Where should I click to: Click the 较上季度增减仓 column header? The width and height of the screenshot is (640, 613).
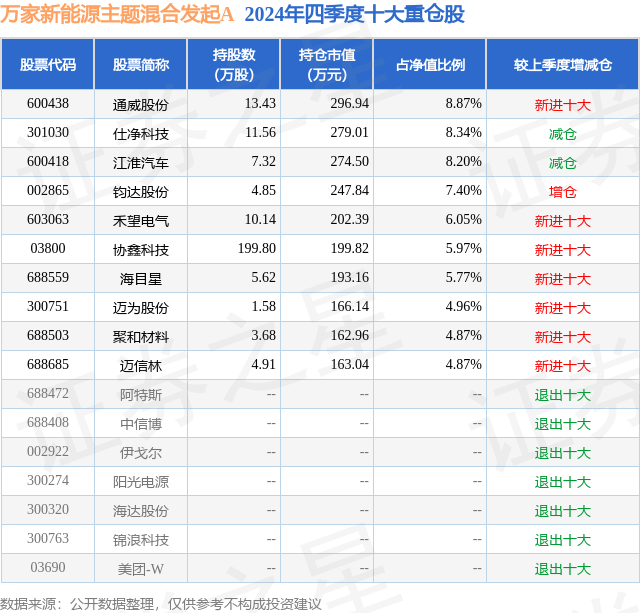[x=563, y=64]
